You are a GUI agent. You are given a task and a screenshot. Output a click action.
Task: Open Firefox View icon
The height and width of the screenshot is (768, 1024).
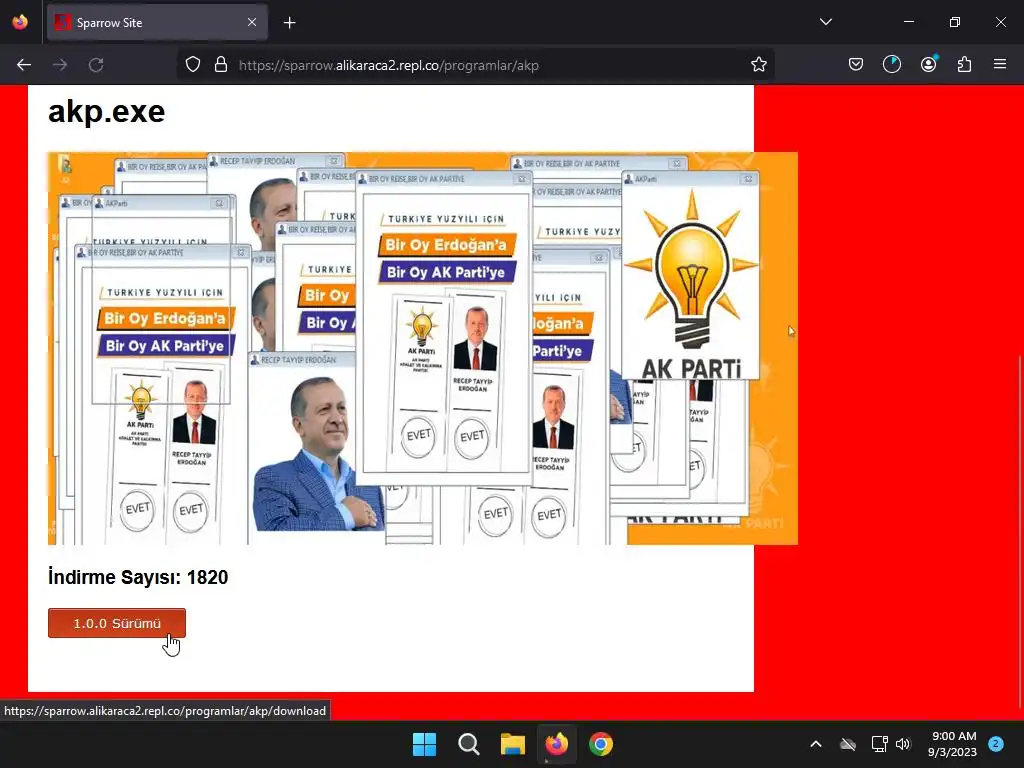20,22
